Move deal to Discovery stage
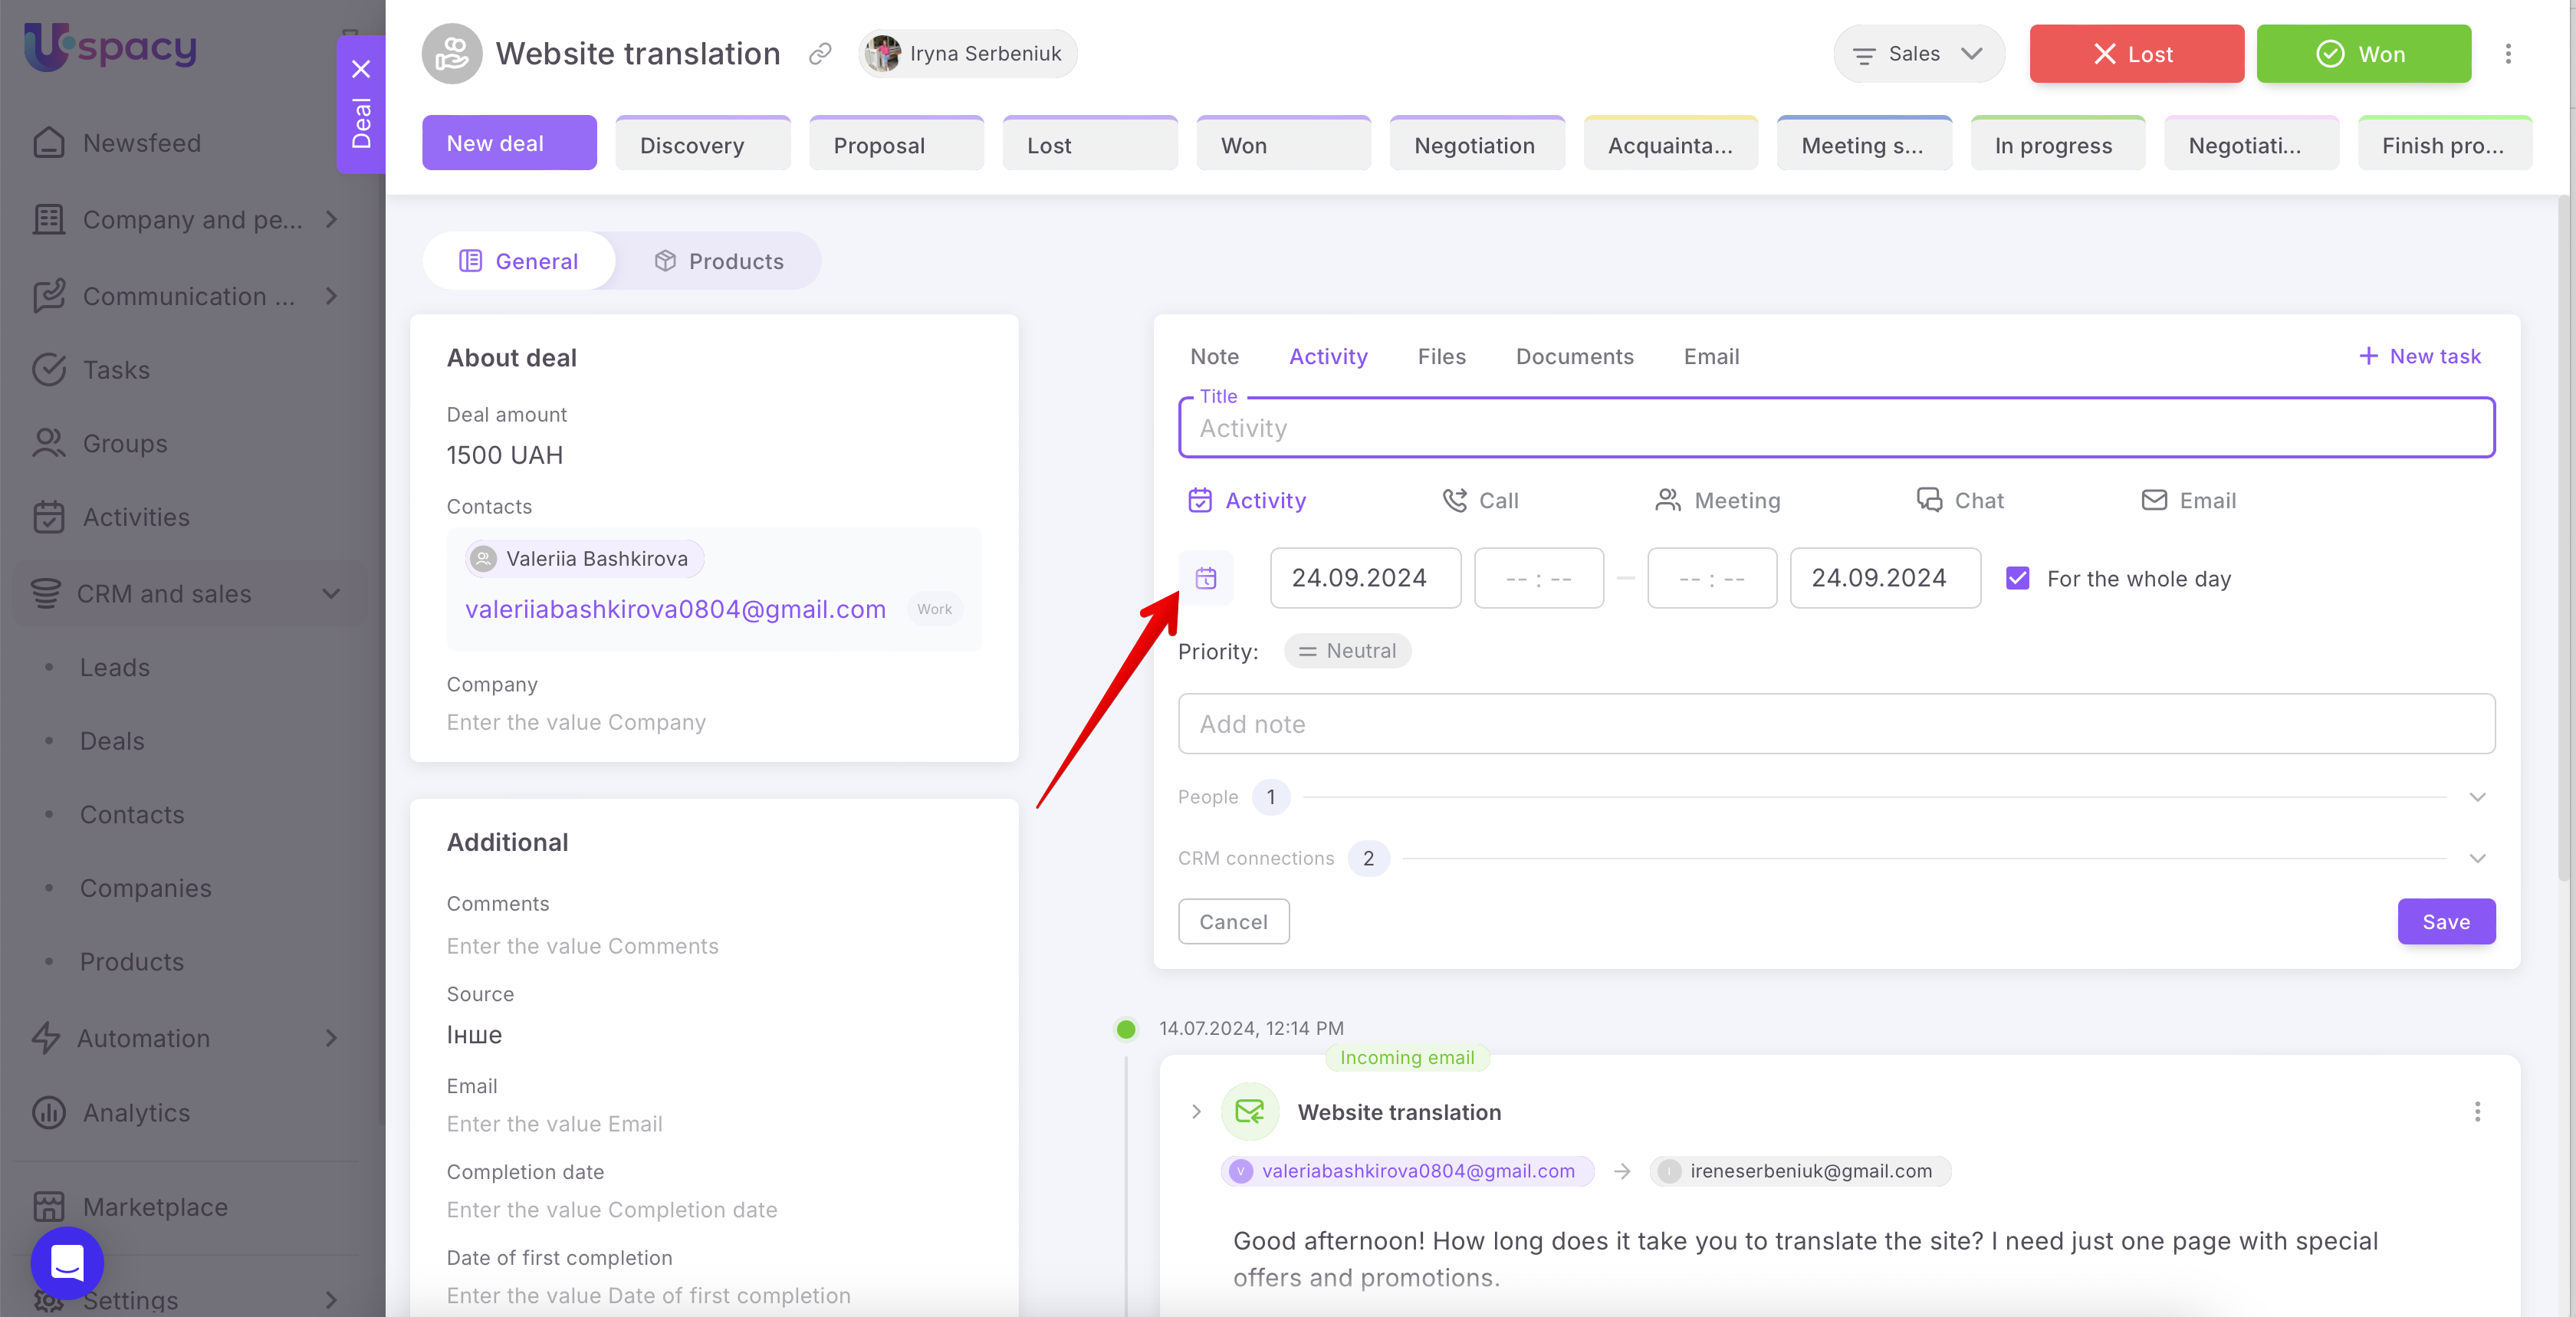Screen dimensions: 2576x1317 pos(702,145)
